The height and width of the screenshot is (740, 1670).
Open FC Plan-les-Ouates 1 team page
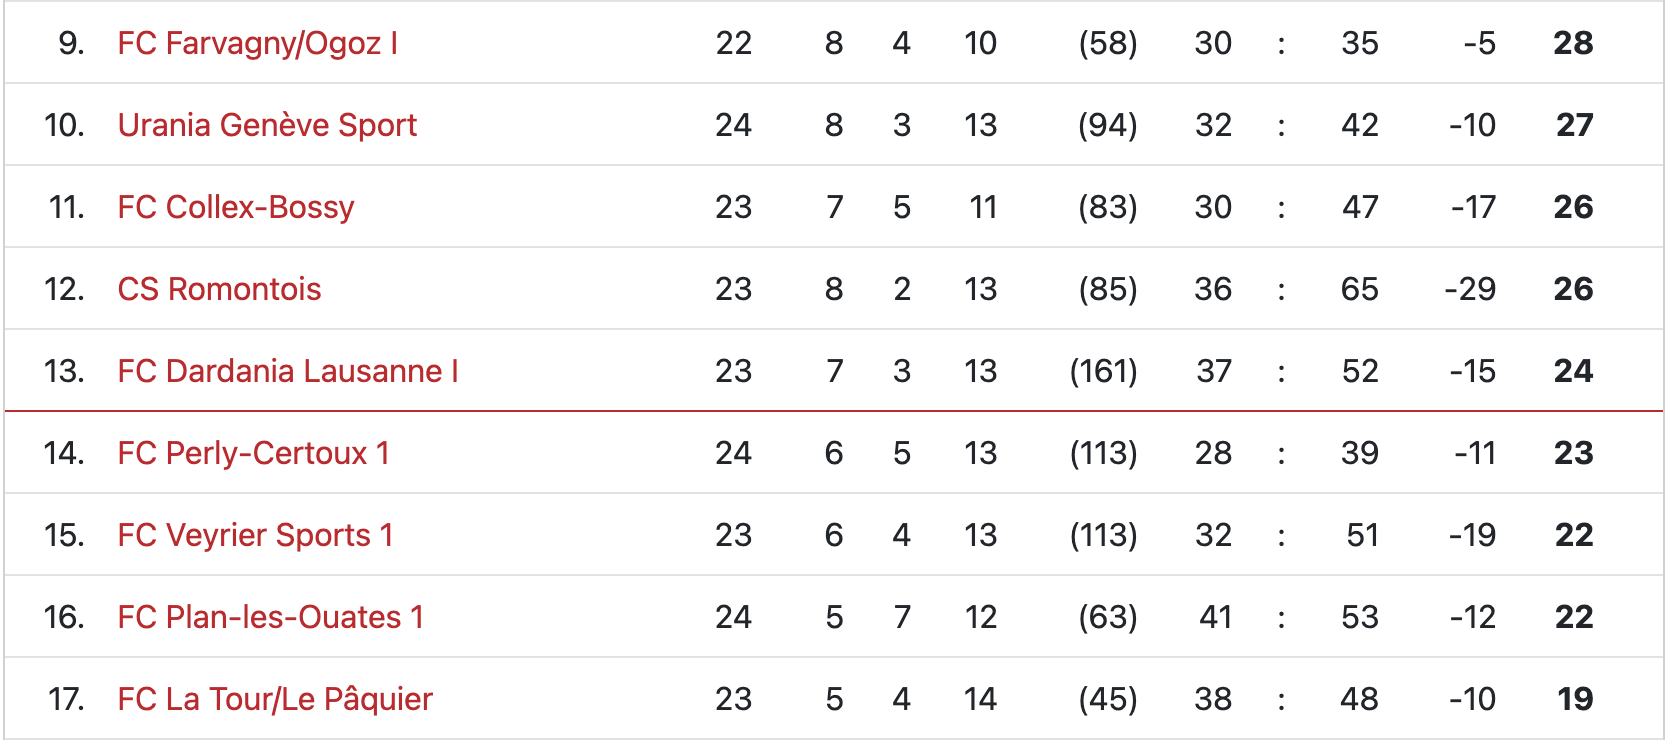point(271,617)
